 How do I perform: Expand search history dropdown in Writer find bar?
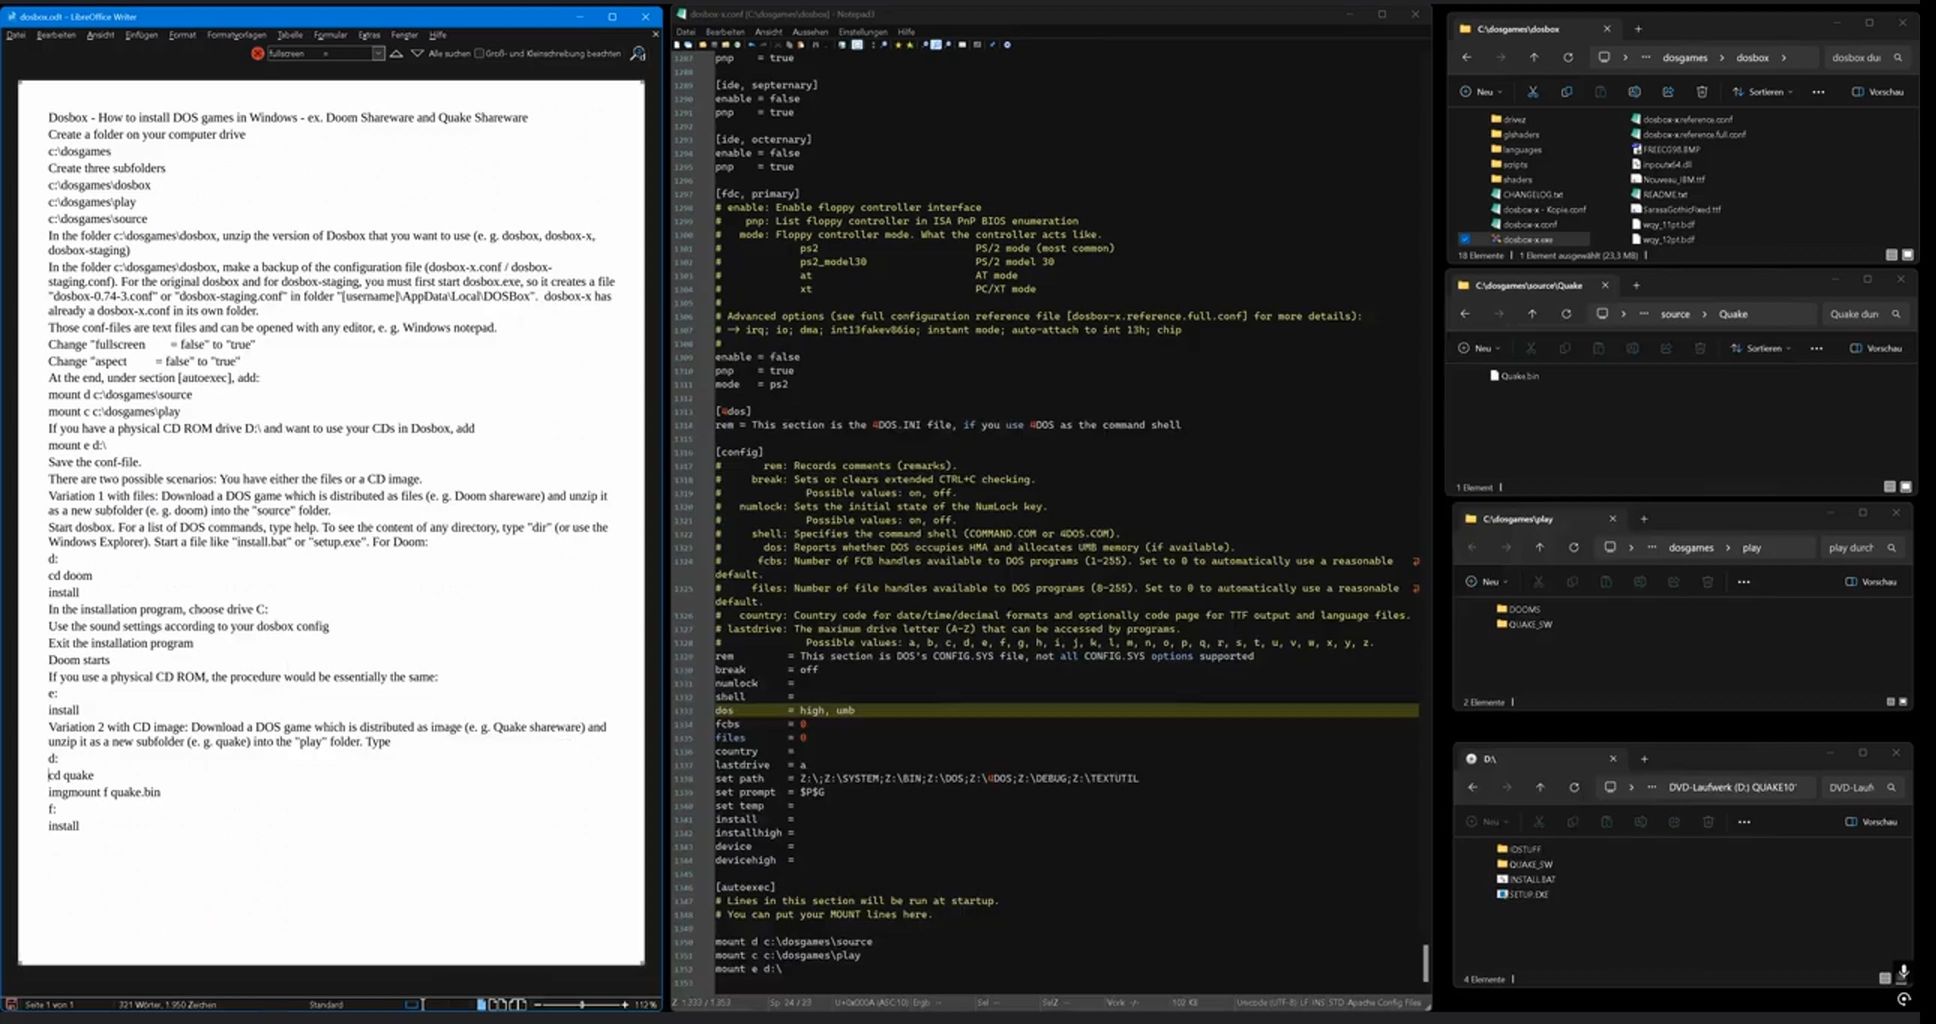pos(378,53)
